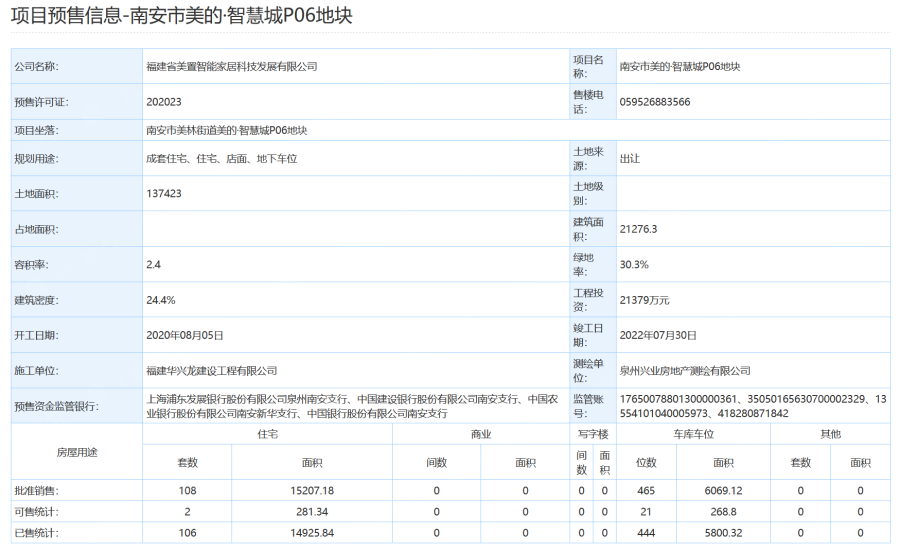
Task: Click sold parking area 5800.32
Action: point(723,533)
